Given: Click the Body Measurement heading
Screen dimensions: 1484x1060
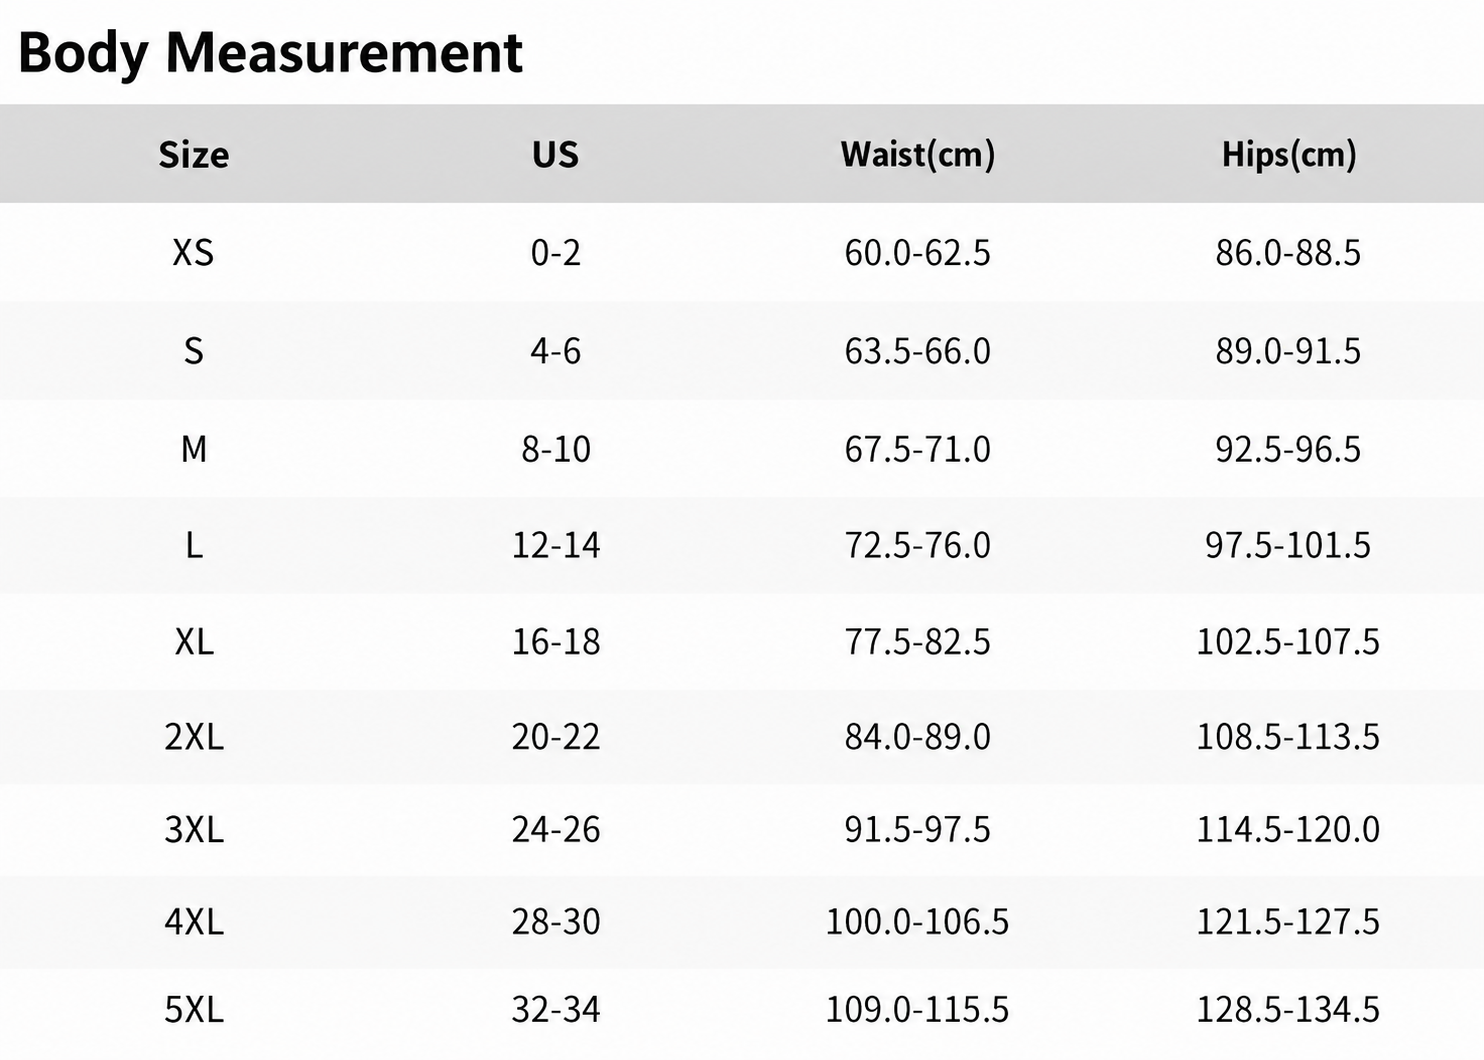Looking at the screenshot, I should click(x=270, y=53).
